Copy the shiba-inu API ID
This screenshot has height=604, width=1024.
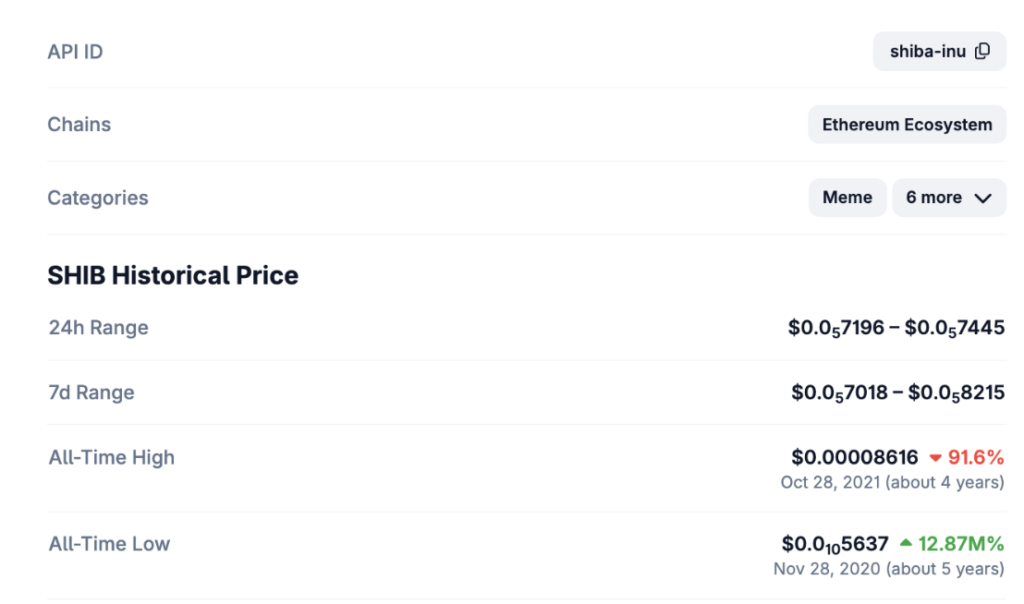click(x=983, y=51)
